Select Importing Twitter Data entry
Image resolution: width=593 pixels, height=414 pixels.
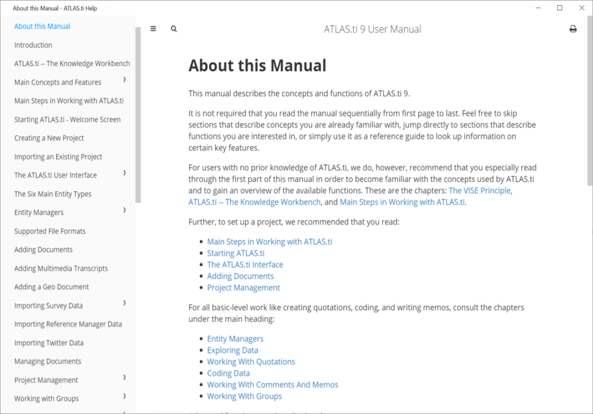click(49, 343)
